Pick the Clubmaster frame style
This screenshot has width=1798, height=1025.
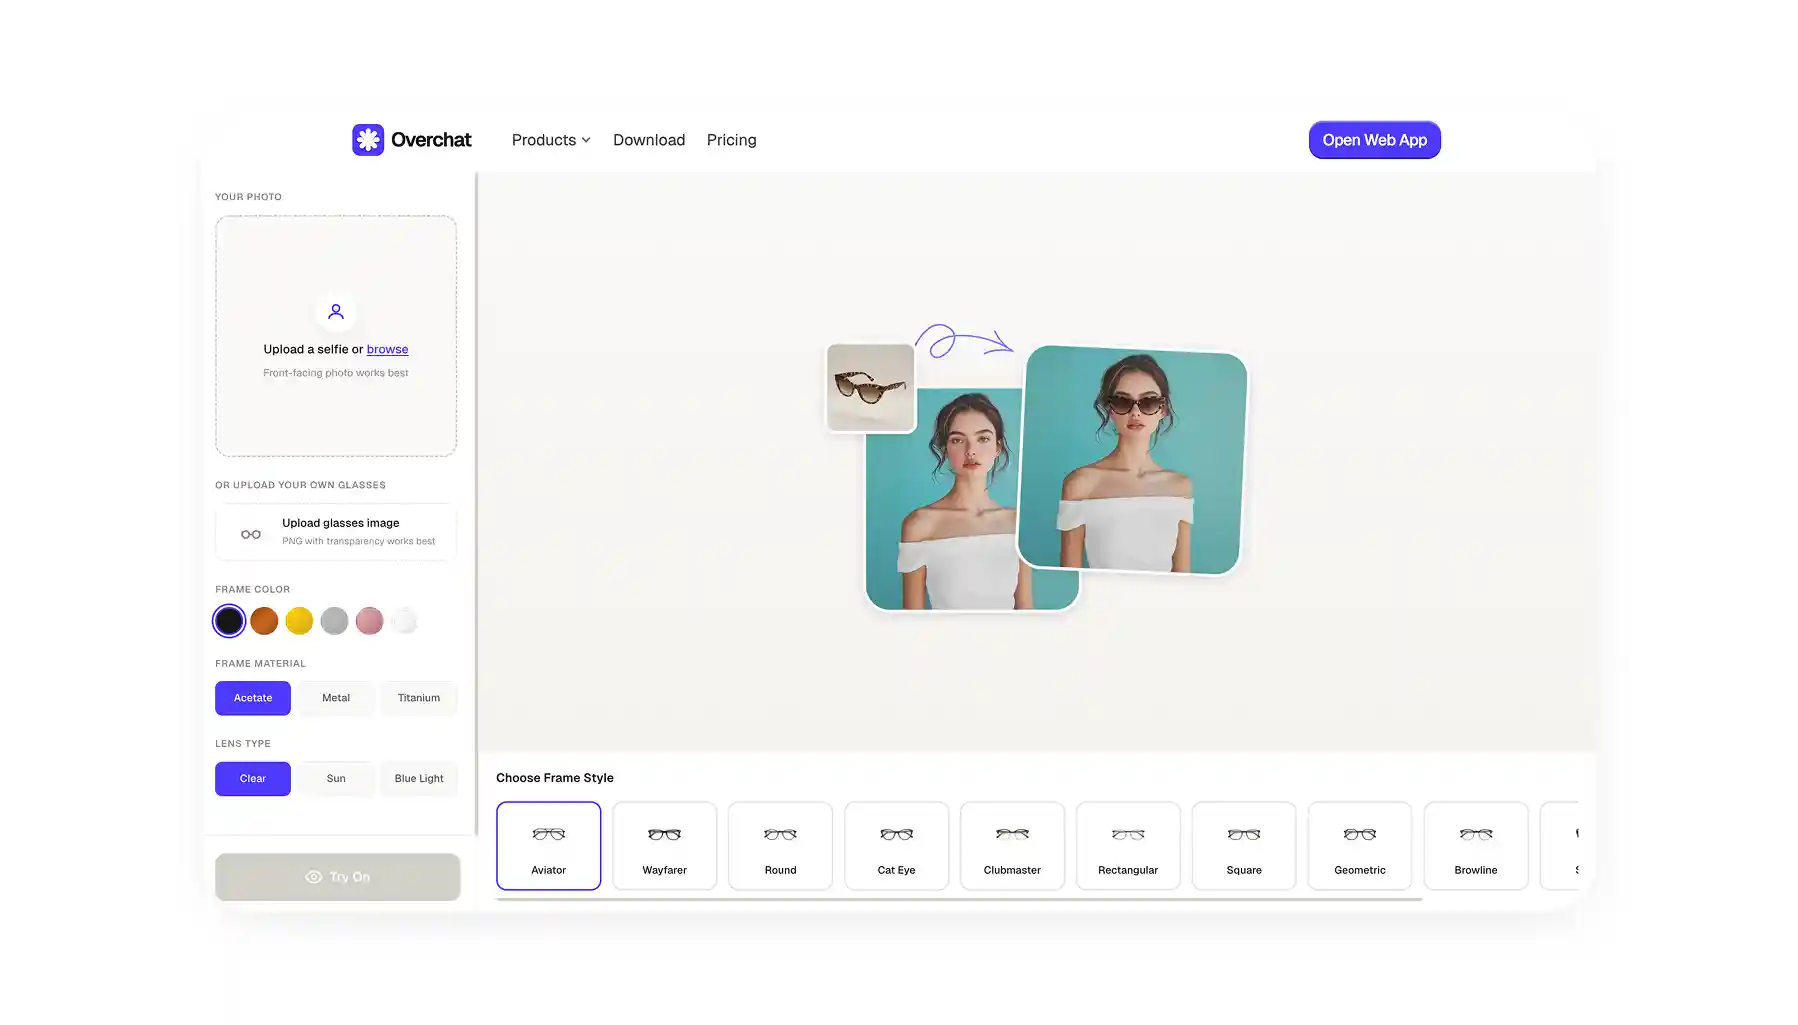click(x=1012, y=845)
